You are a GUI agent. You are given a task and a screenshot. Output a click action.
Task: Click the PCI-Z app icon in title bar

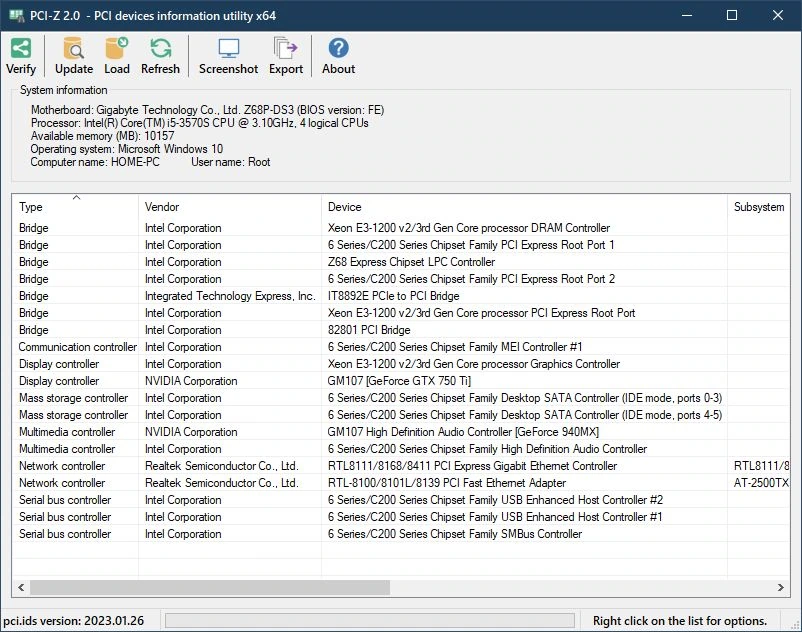coord(16,15)
